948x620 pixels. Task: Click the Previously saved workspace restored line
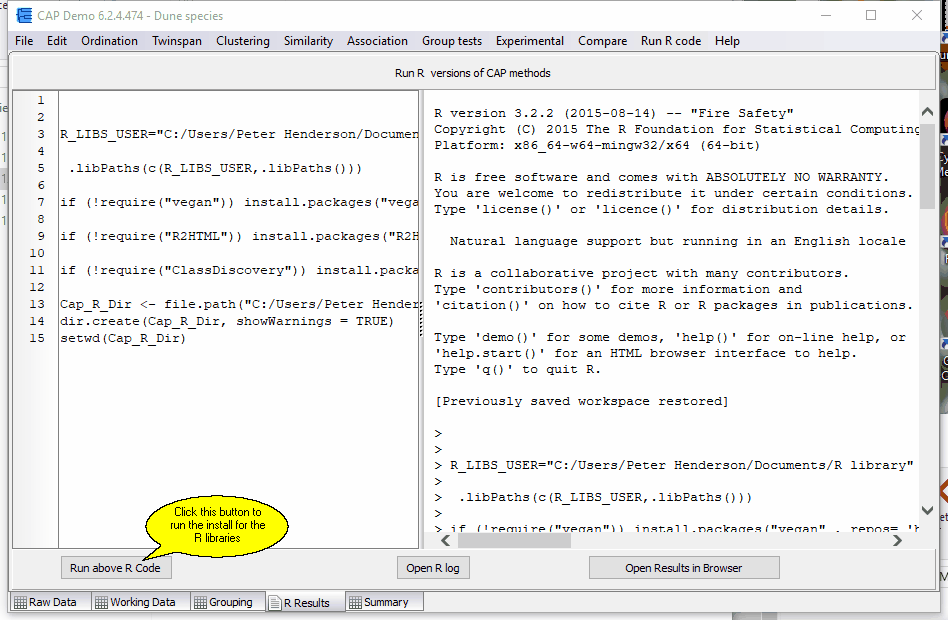point(582,401)
